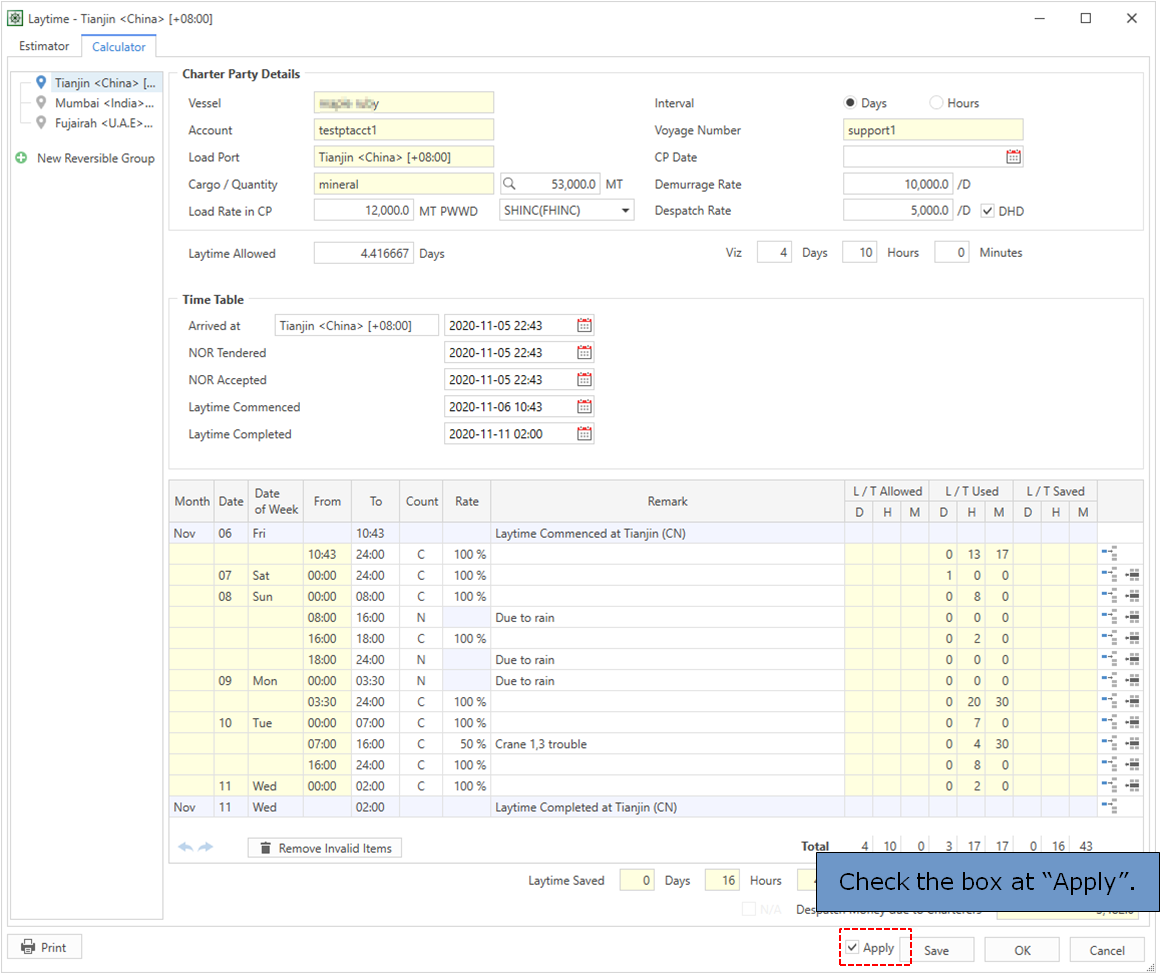Click the Demurrage Rate input field
The image size is (1161, 974).
(x=897, y=184)
